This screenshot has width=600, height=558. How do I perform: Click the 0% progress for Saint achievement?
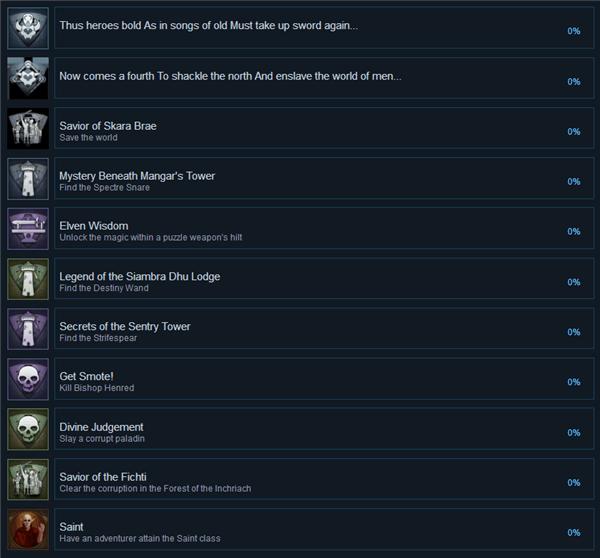point(574,532)
